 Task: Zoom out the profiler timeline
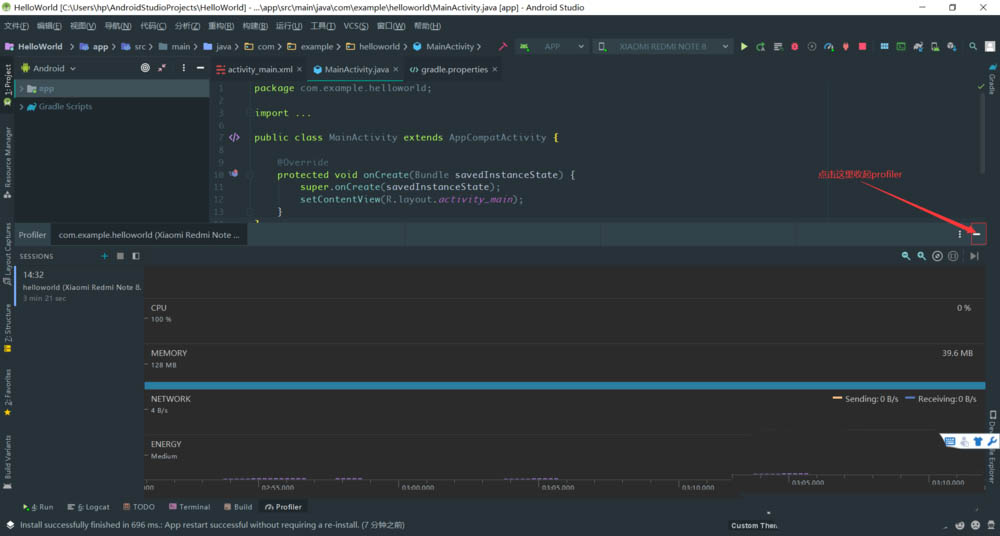906,256
